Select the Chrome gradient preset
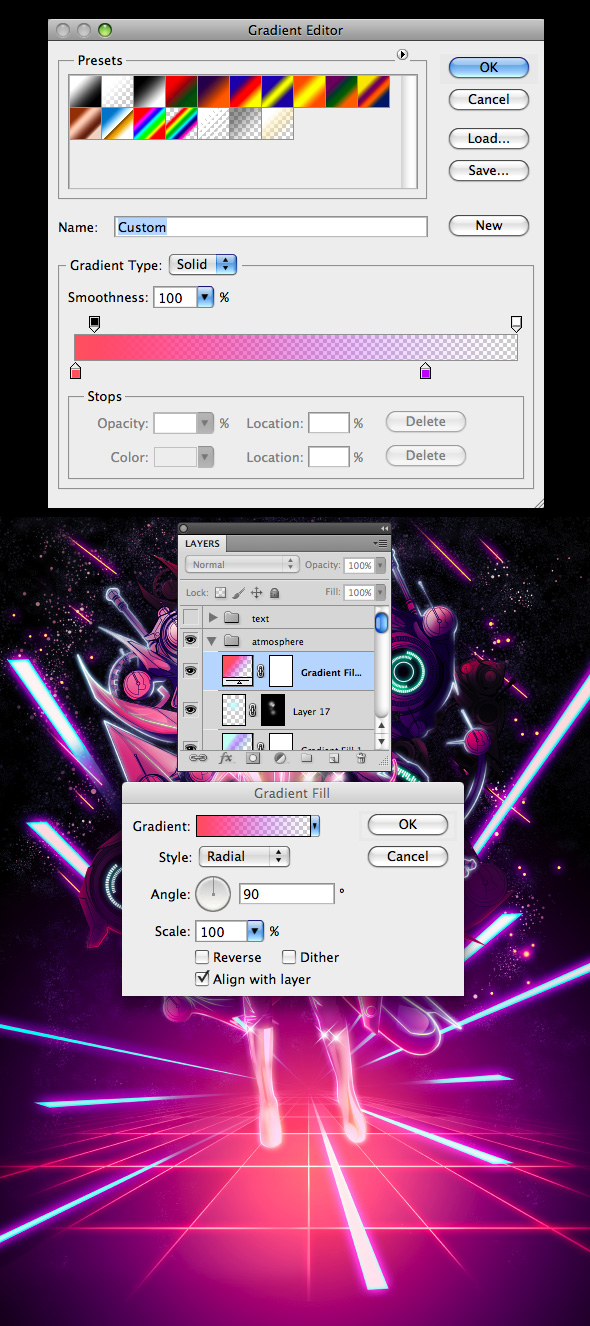The width and height of the screenshot is (590, 1326). pos(117,124)
